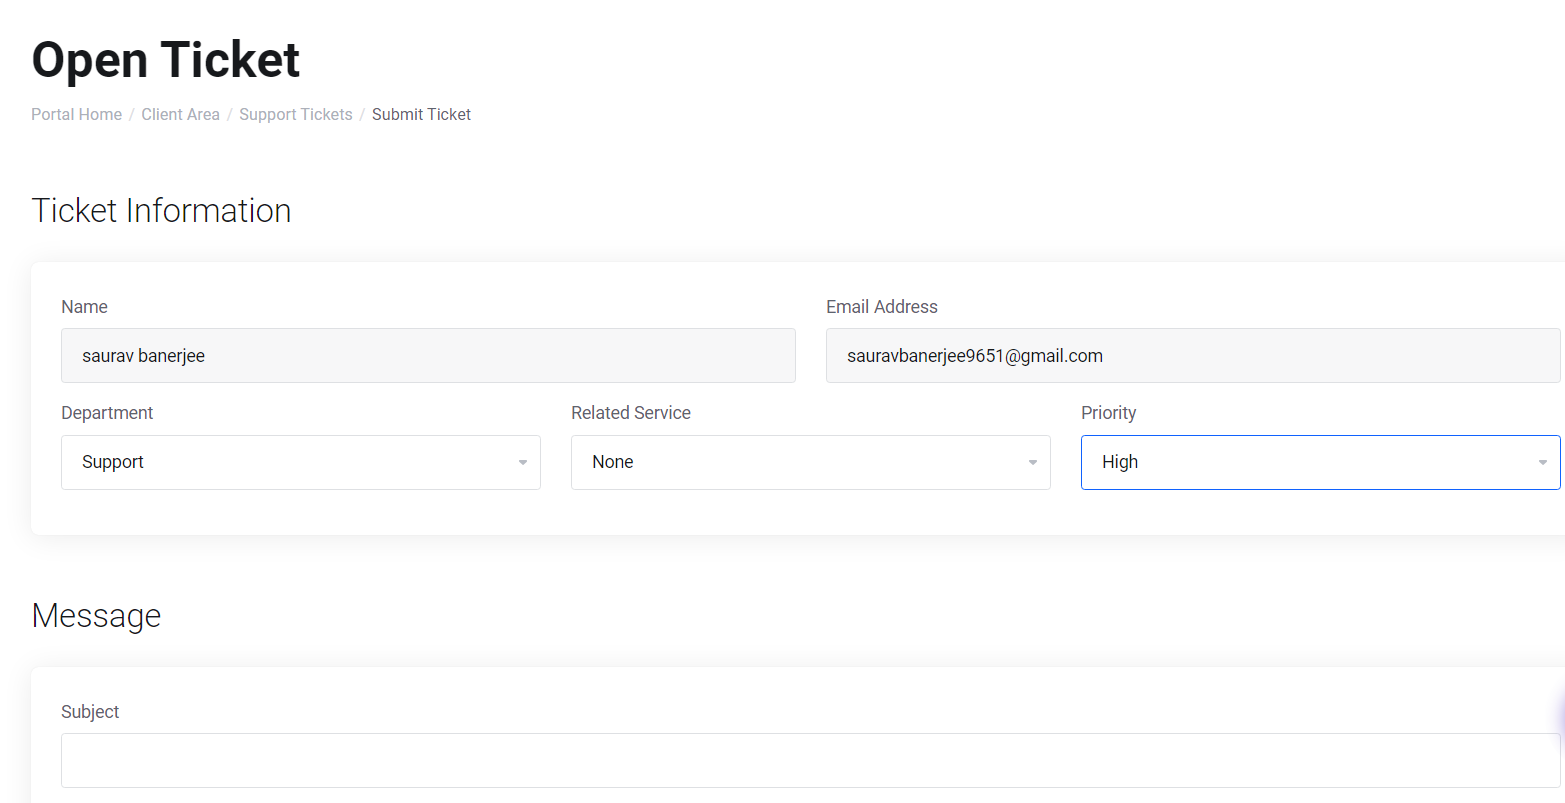Open the Priority dropdown set to High
Viewport: 1565px width, 803px height.
pyautogui.click(x=1320, y=462)
